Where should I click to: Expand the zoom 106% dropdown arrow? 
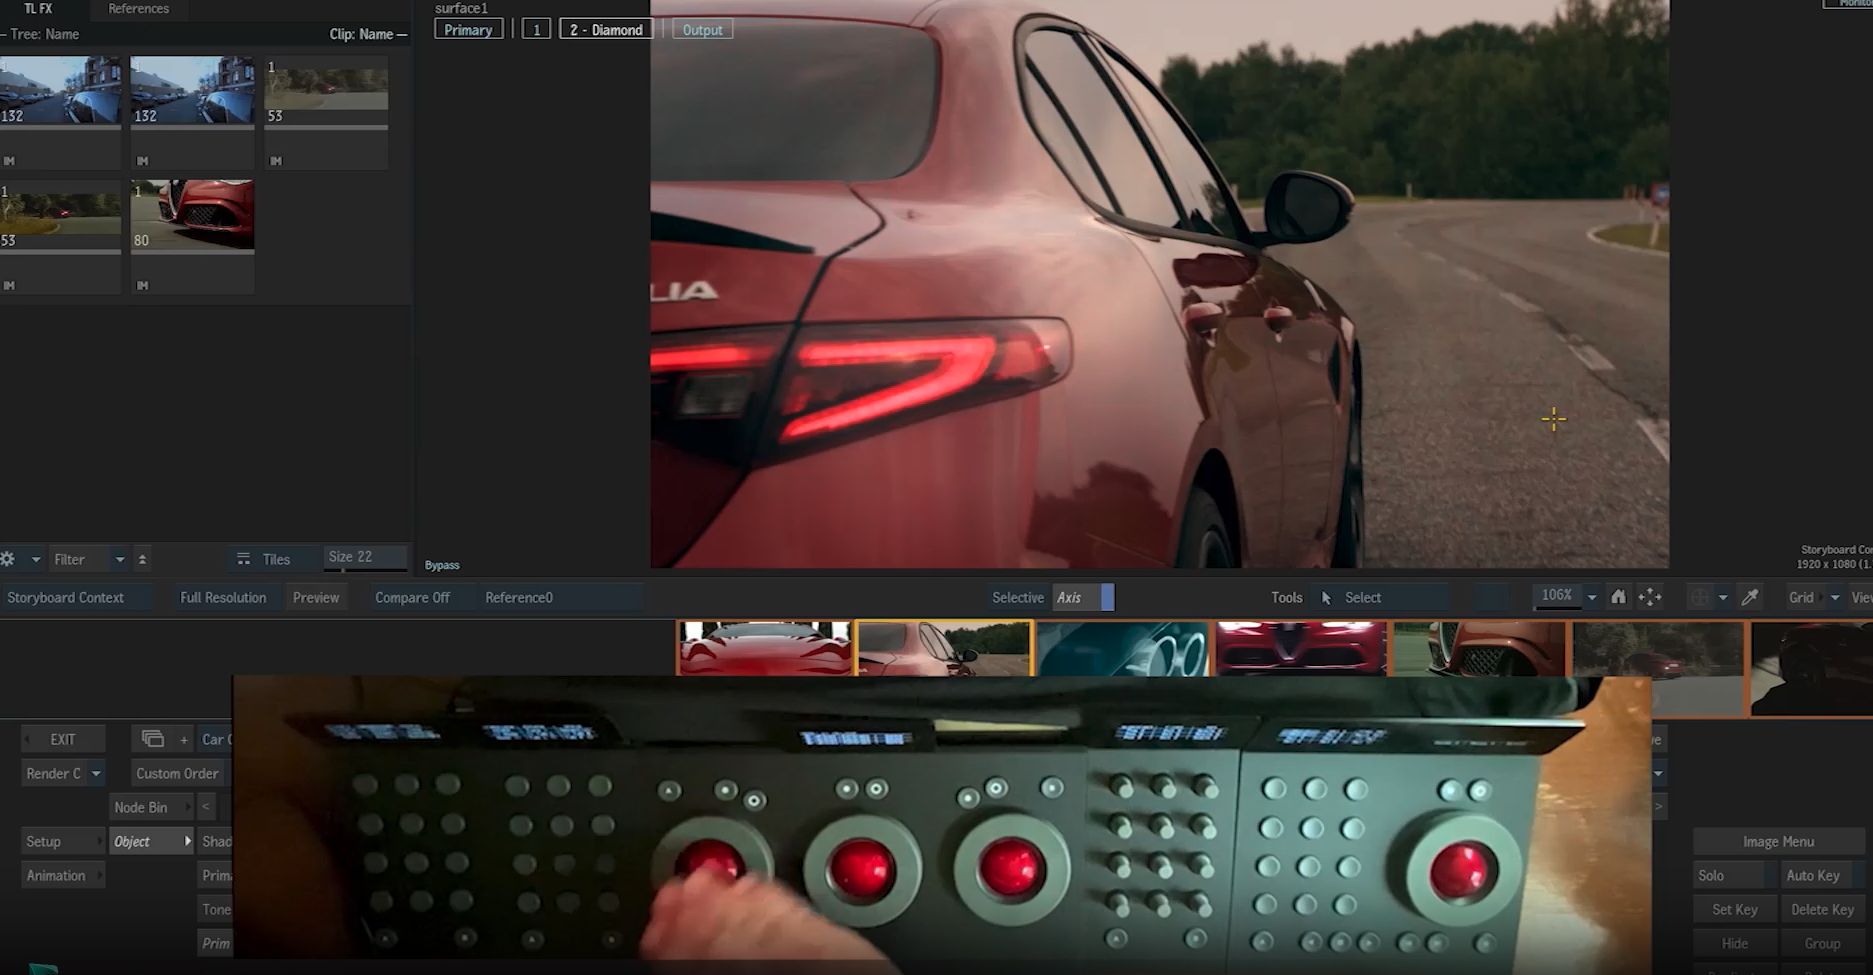[1592, 597]
